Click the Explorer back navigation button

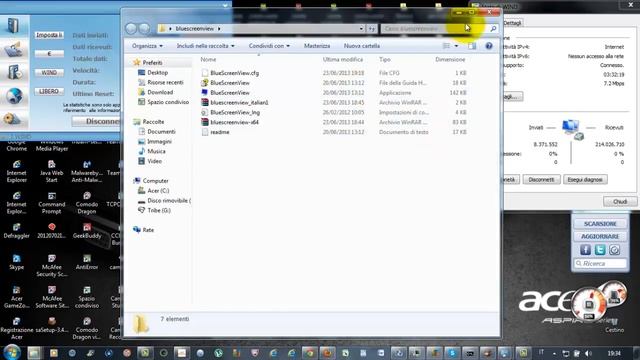pos(131,29)
